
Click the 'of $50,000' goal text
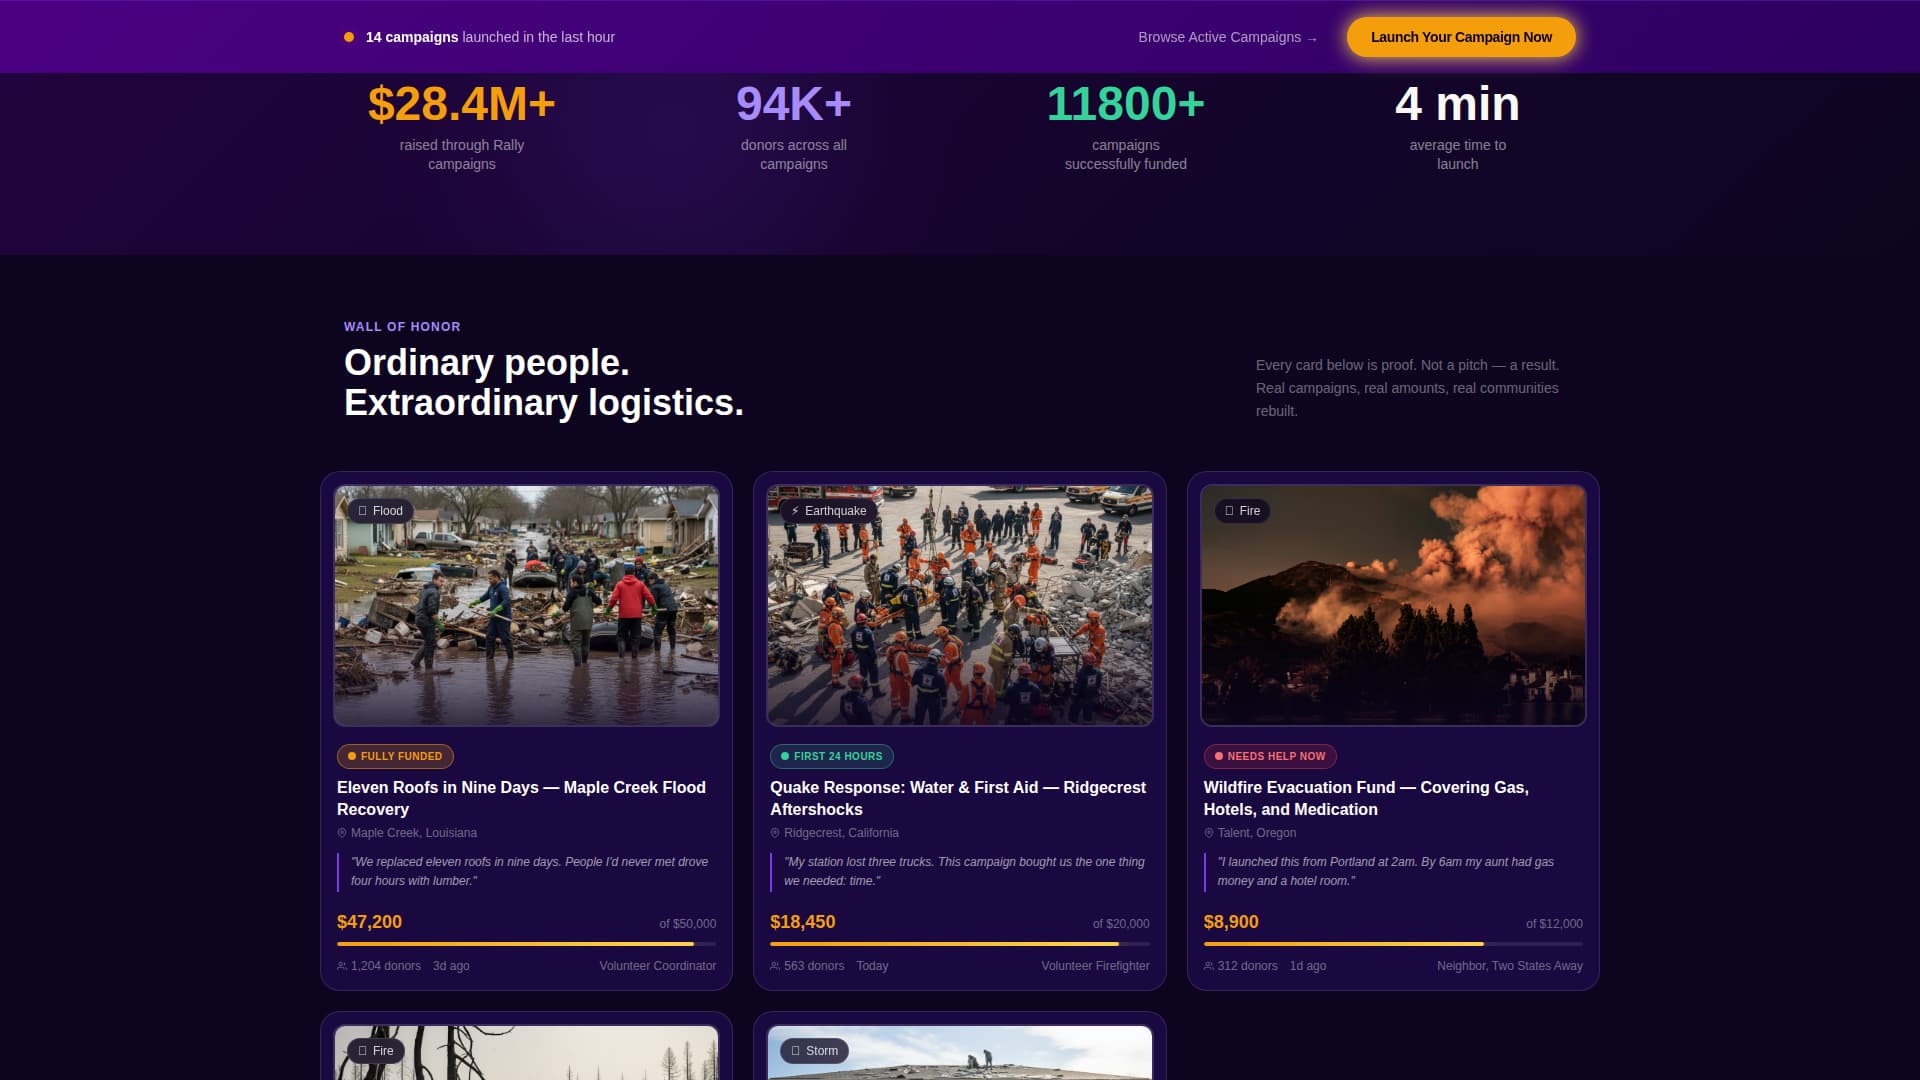(x=688, y=924)
